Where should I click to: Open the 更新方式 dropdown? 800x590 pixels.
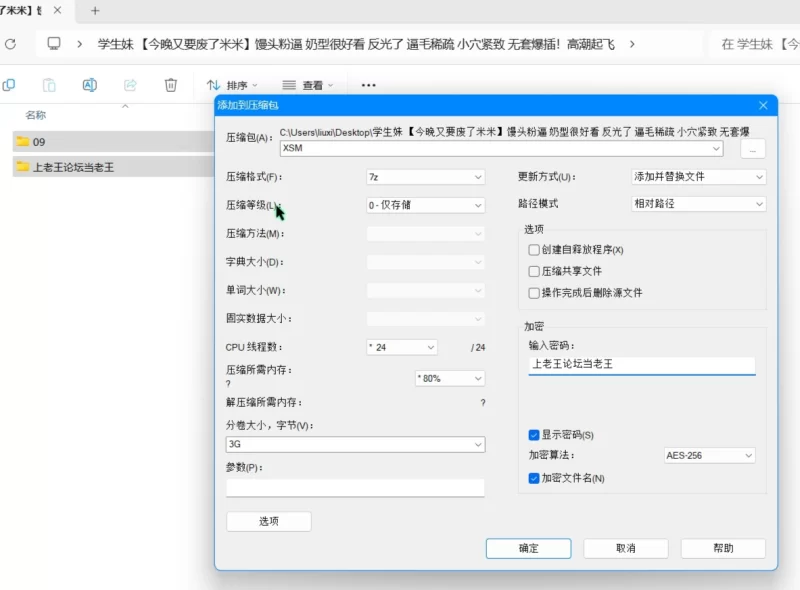click(x=698, y=177)
